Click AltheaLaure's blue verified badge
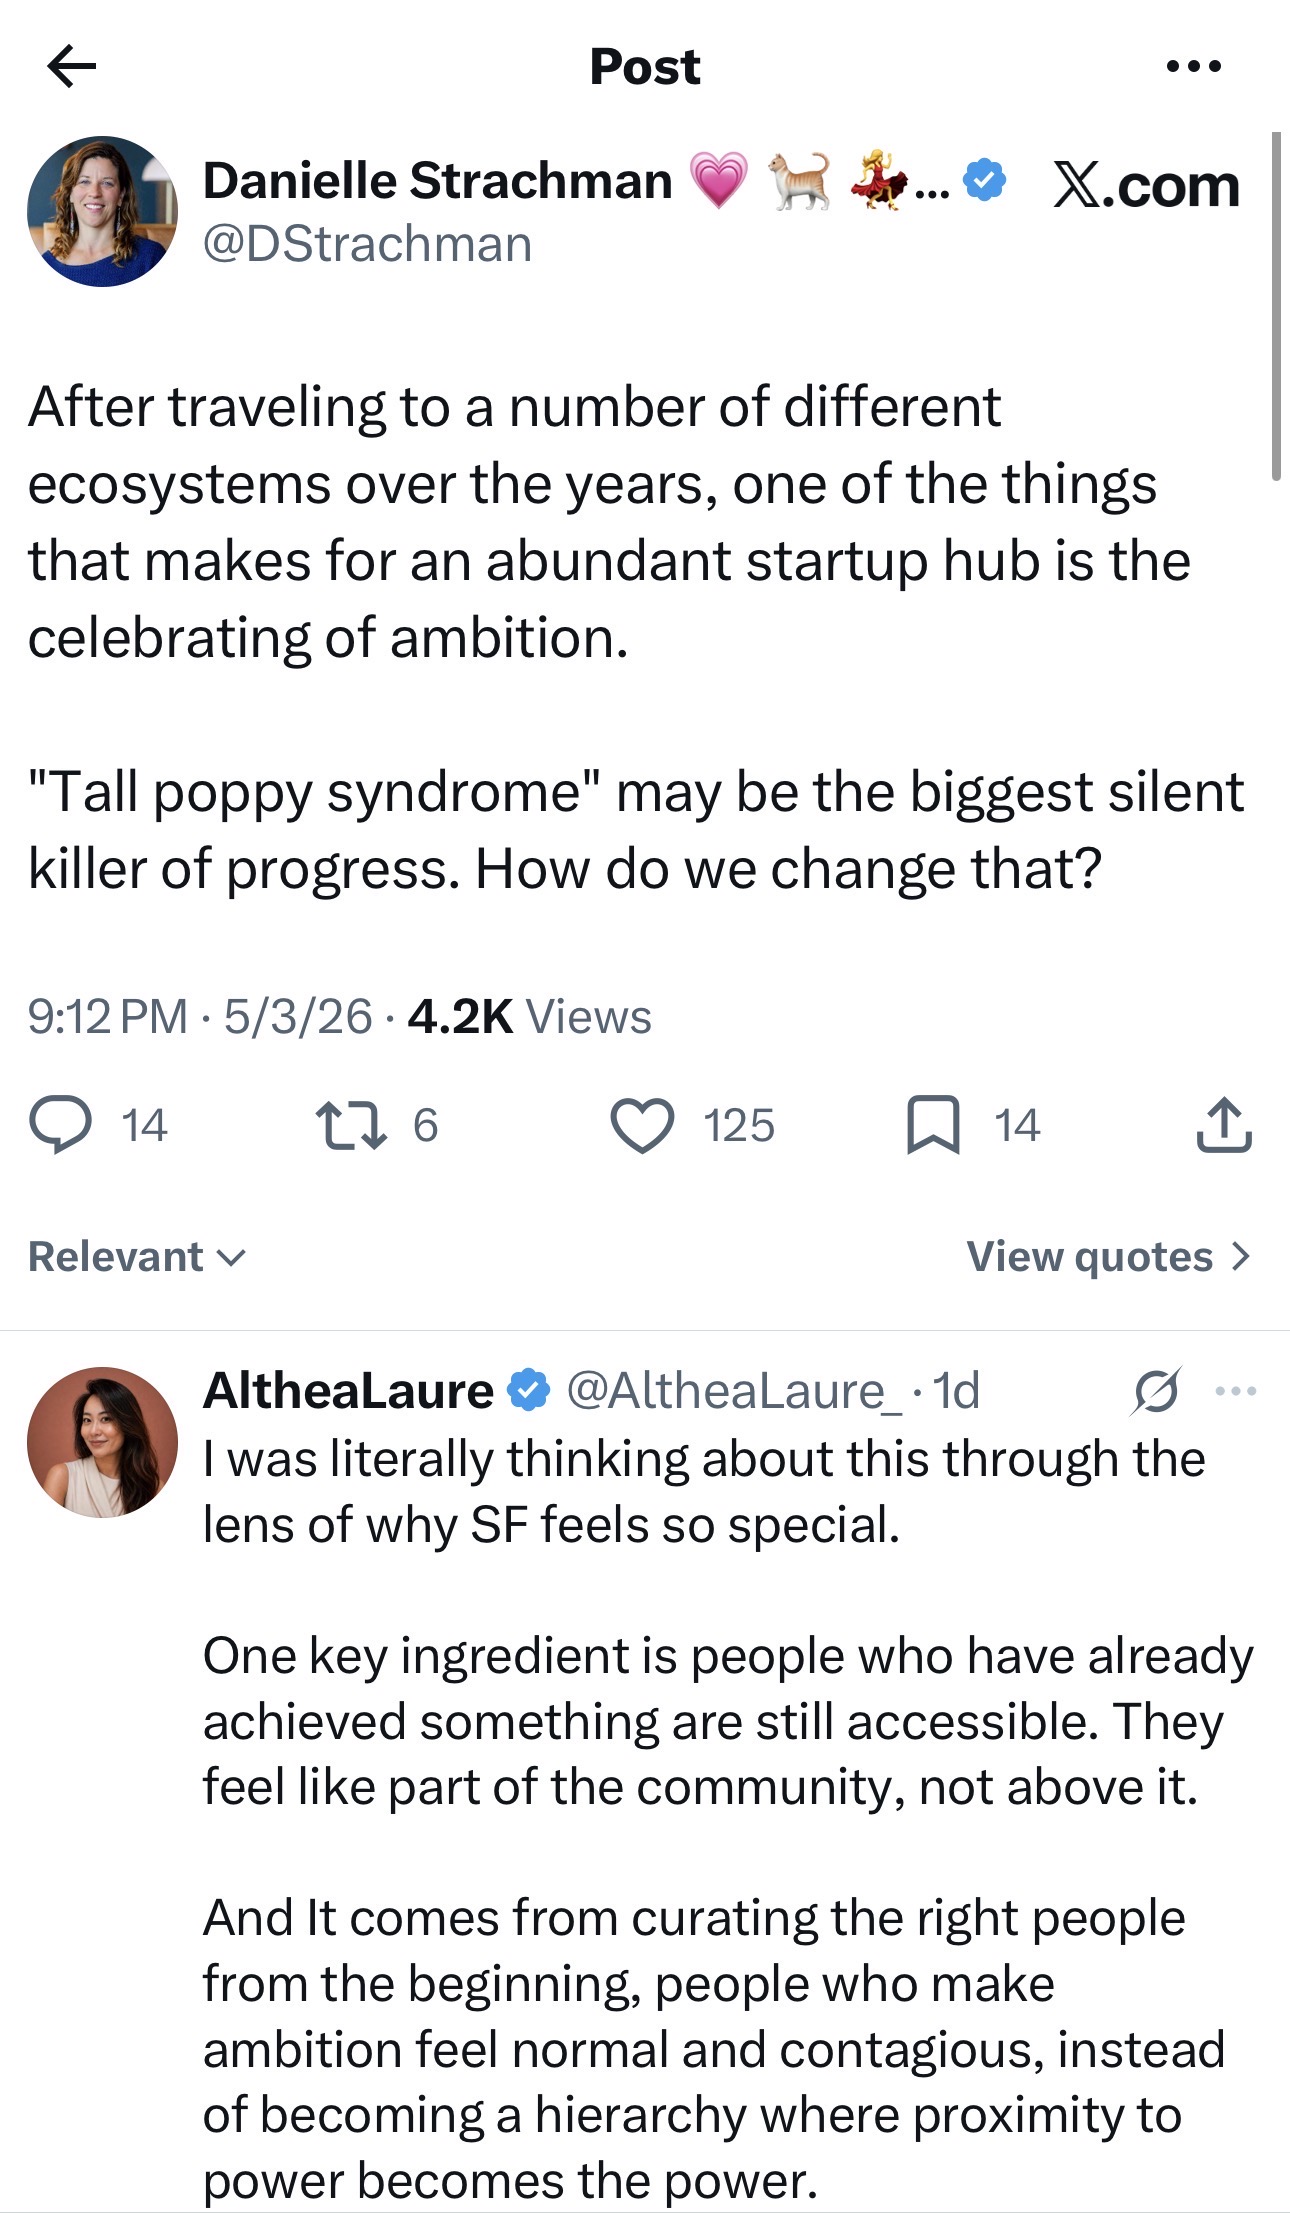The image size is (1290, 2213). pyautogui.click(x=528, y=1389)
